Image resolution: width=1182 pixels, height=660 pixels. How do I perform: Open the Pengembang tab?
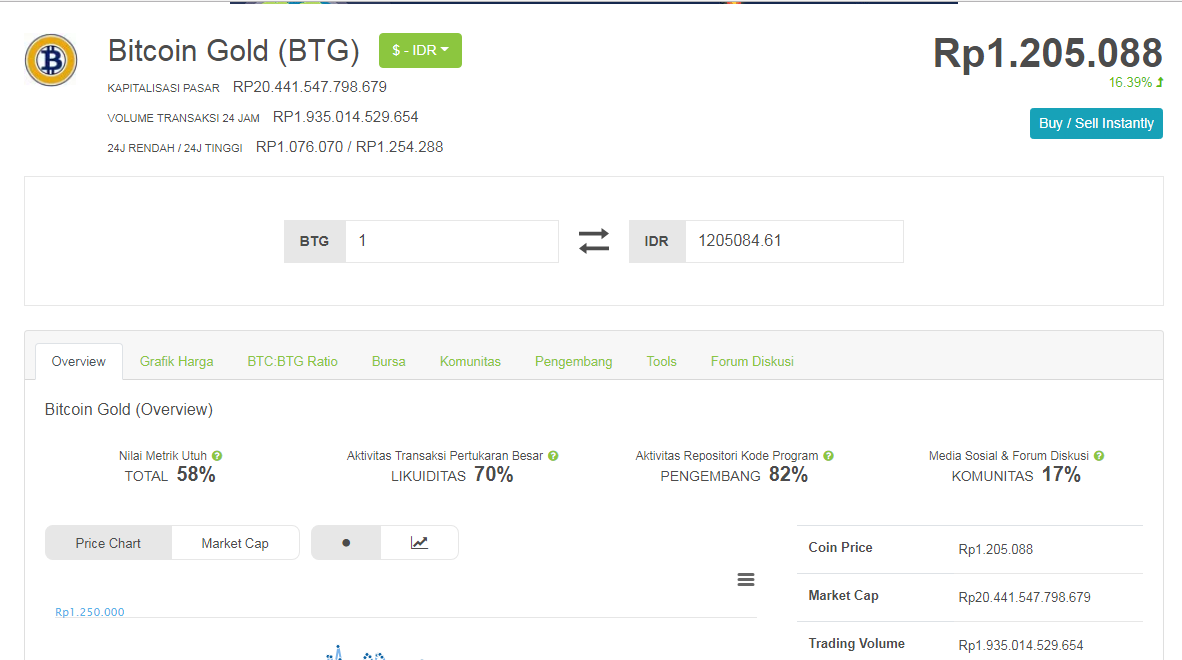[x=574, y=362]
